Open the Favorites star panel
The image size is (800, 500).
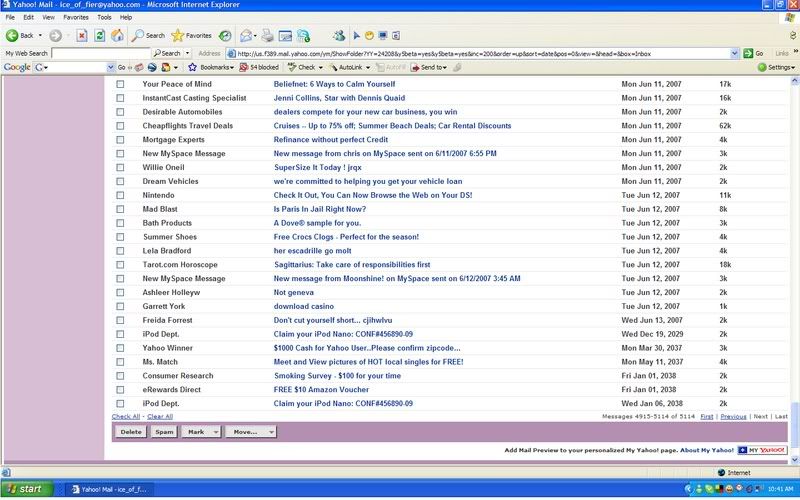[x=191, y=35]
